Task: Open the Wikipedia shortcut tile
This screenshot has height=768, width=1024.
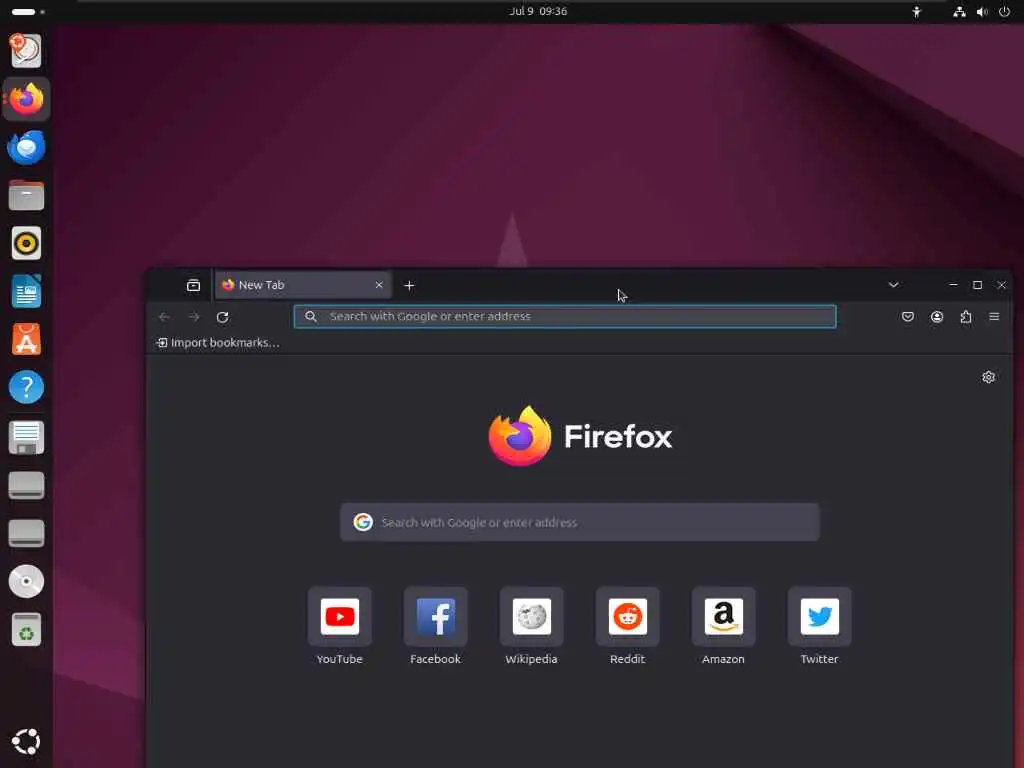Action: tap(532, 616)
